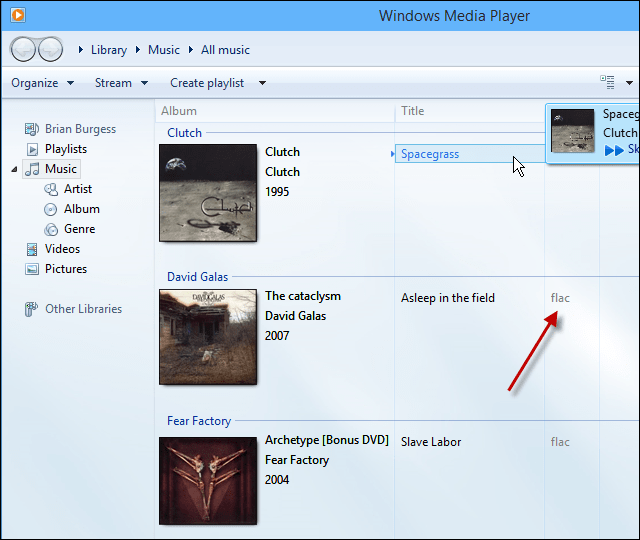
Task: Select the Slave Labor track
Action: click(431, 442)
